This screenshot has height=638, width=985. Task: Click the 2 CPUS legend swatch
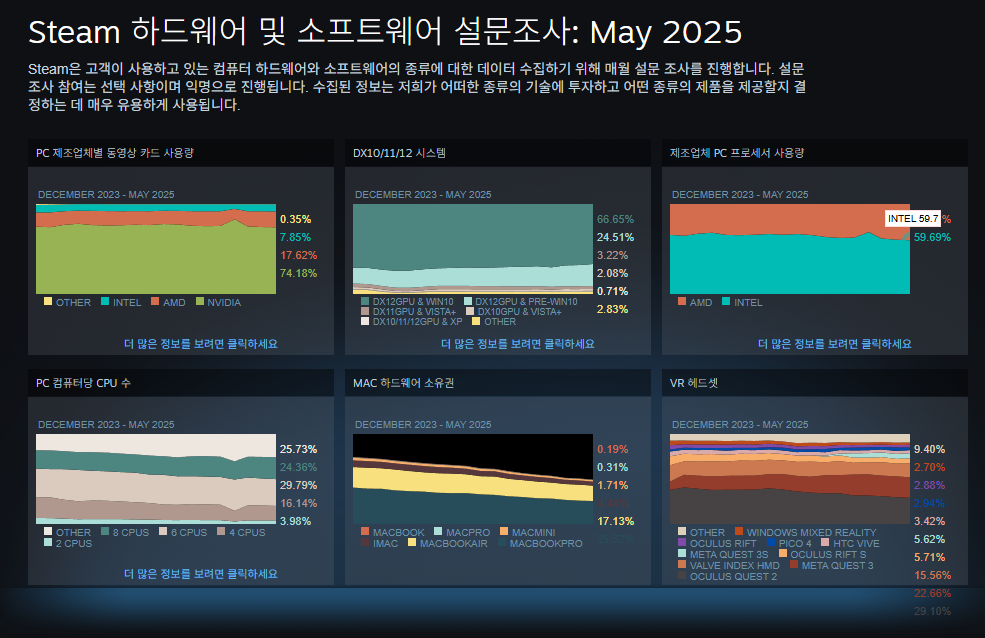pyautogui.click(x=48, y=543)
